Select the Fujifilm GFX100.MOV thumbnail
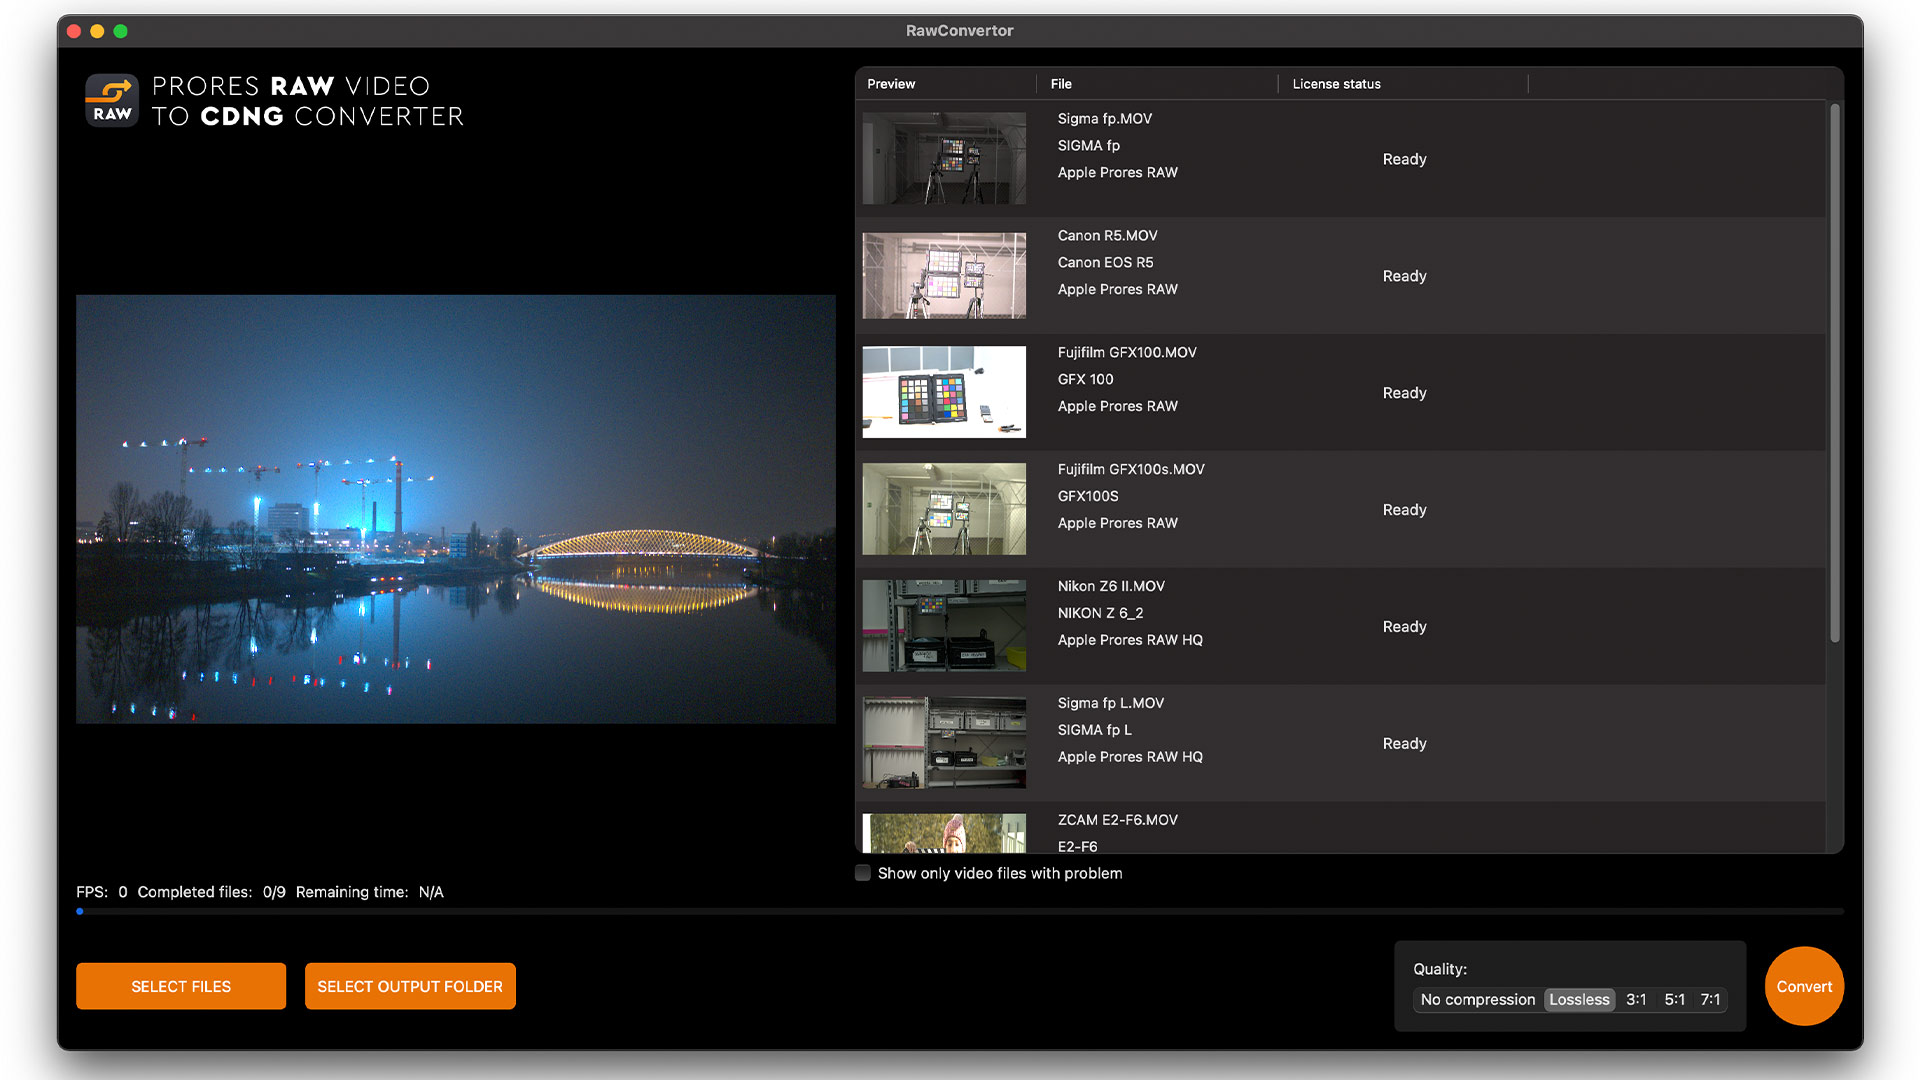 (x=944, y=392)
